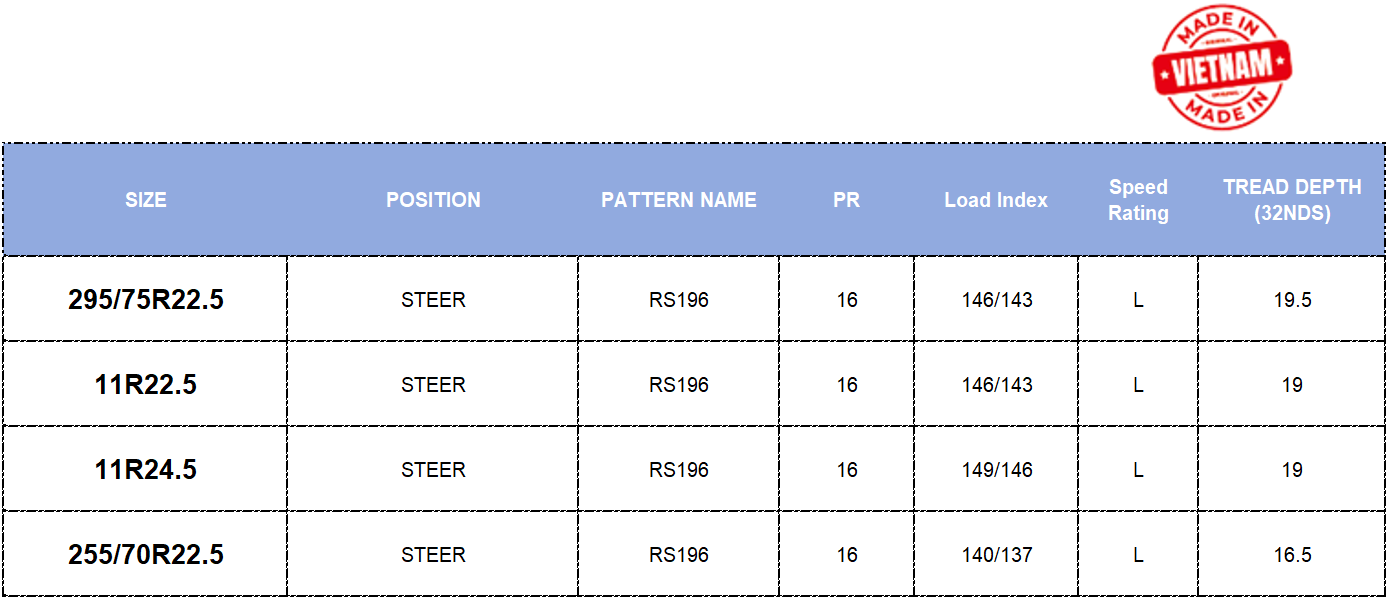Viewport: 1389px width, 601px height.
Task: Select the POSITION column header
Action: pyautogui.click(x=433, y=200)
